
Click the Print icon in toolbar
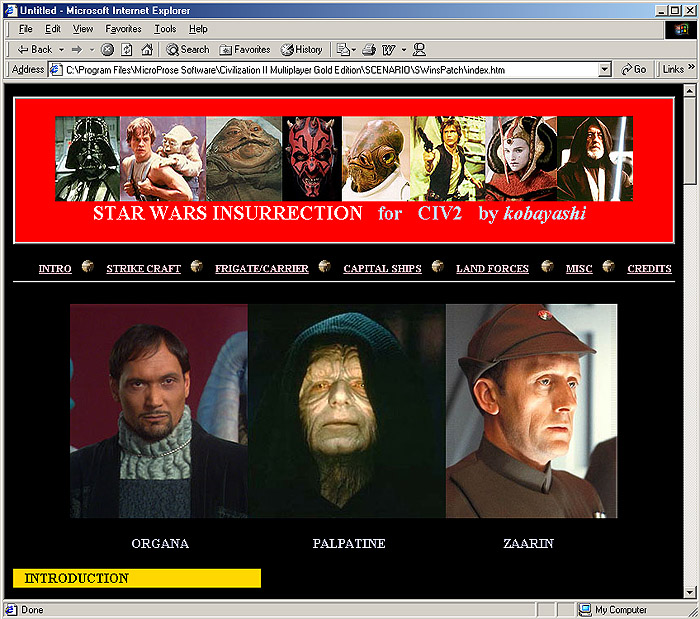pyautogui.click(x=369, y=49)
